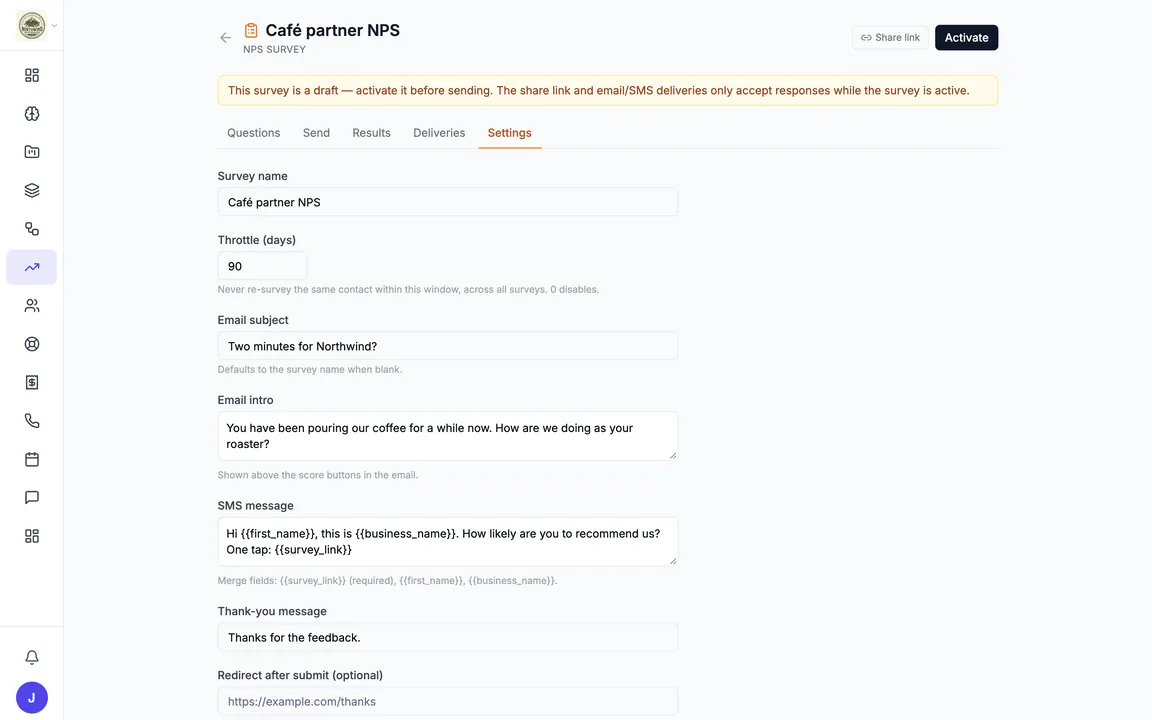Viewport: 1152px width, 720px height.
Task: Click the 'Never re-survey the same contact' hint
Action: point(408,289)
